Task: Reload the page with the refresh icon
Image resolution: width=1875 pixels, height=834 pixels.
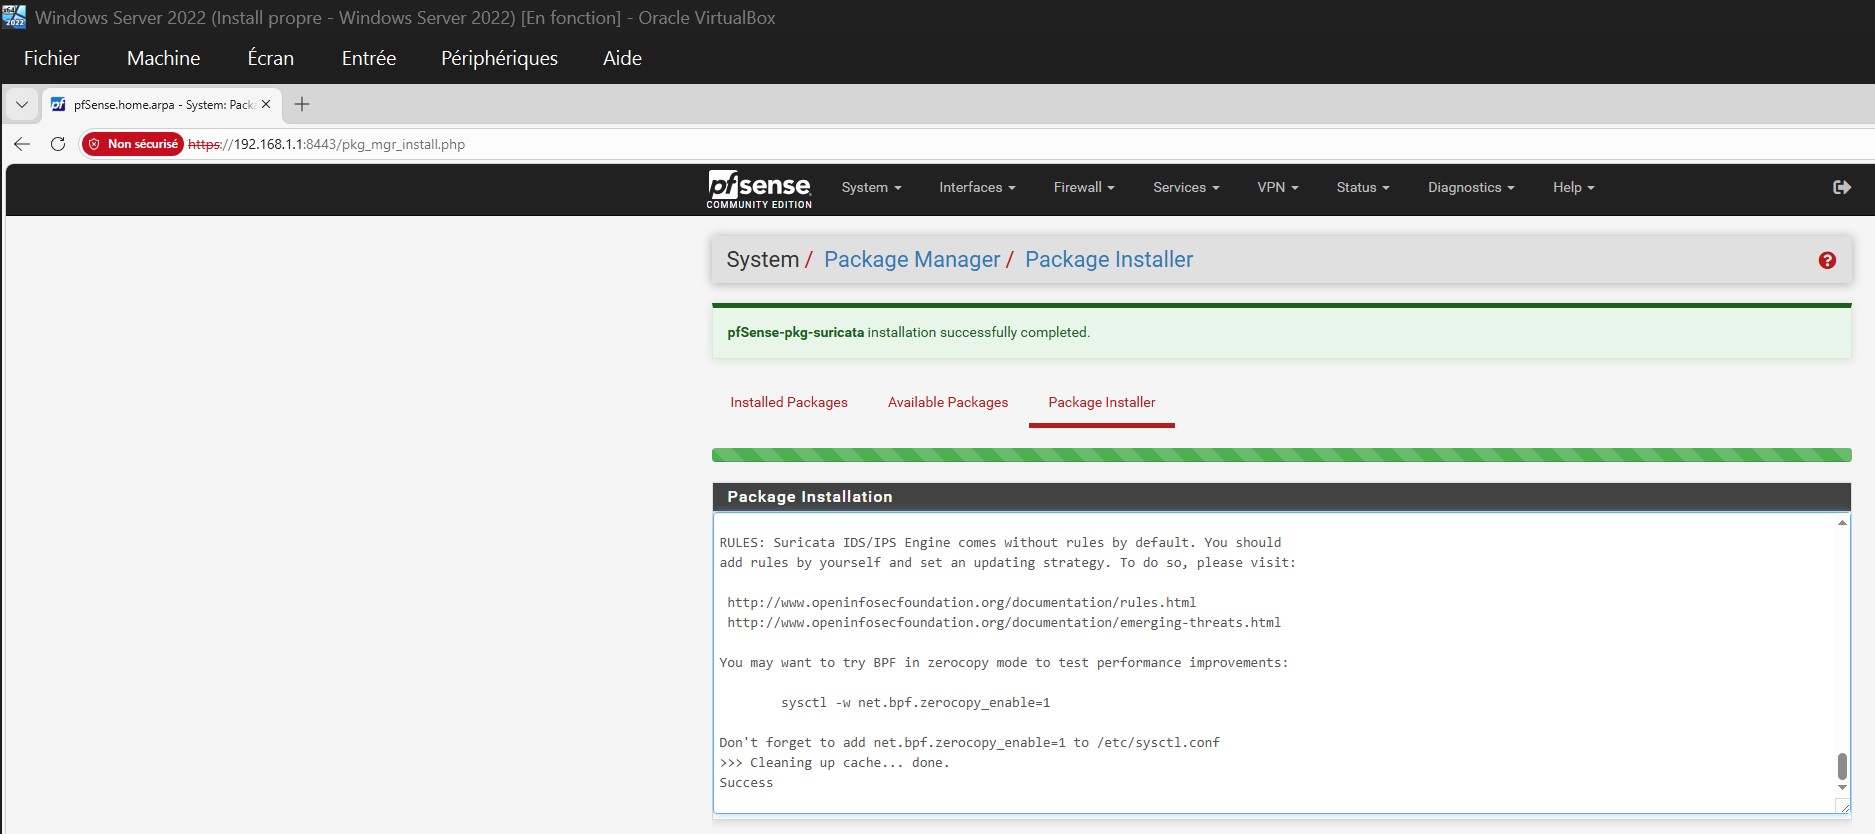Action: (58, 144)
